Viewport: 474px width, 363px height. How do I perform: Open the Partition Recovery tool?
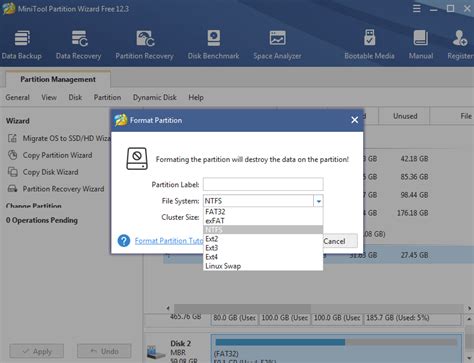click(x=145, y=45)
